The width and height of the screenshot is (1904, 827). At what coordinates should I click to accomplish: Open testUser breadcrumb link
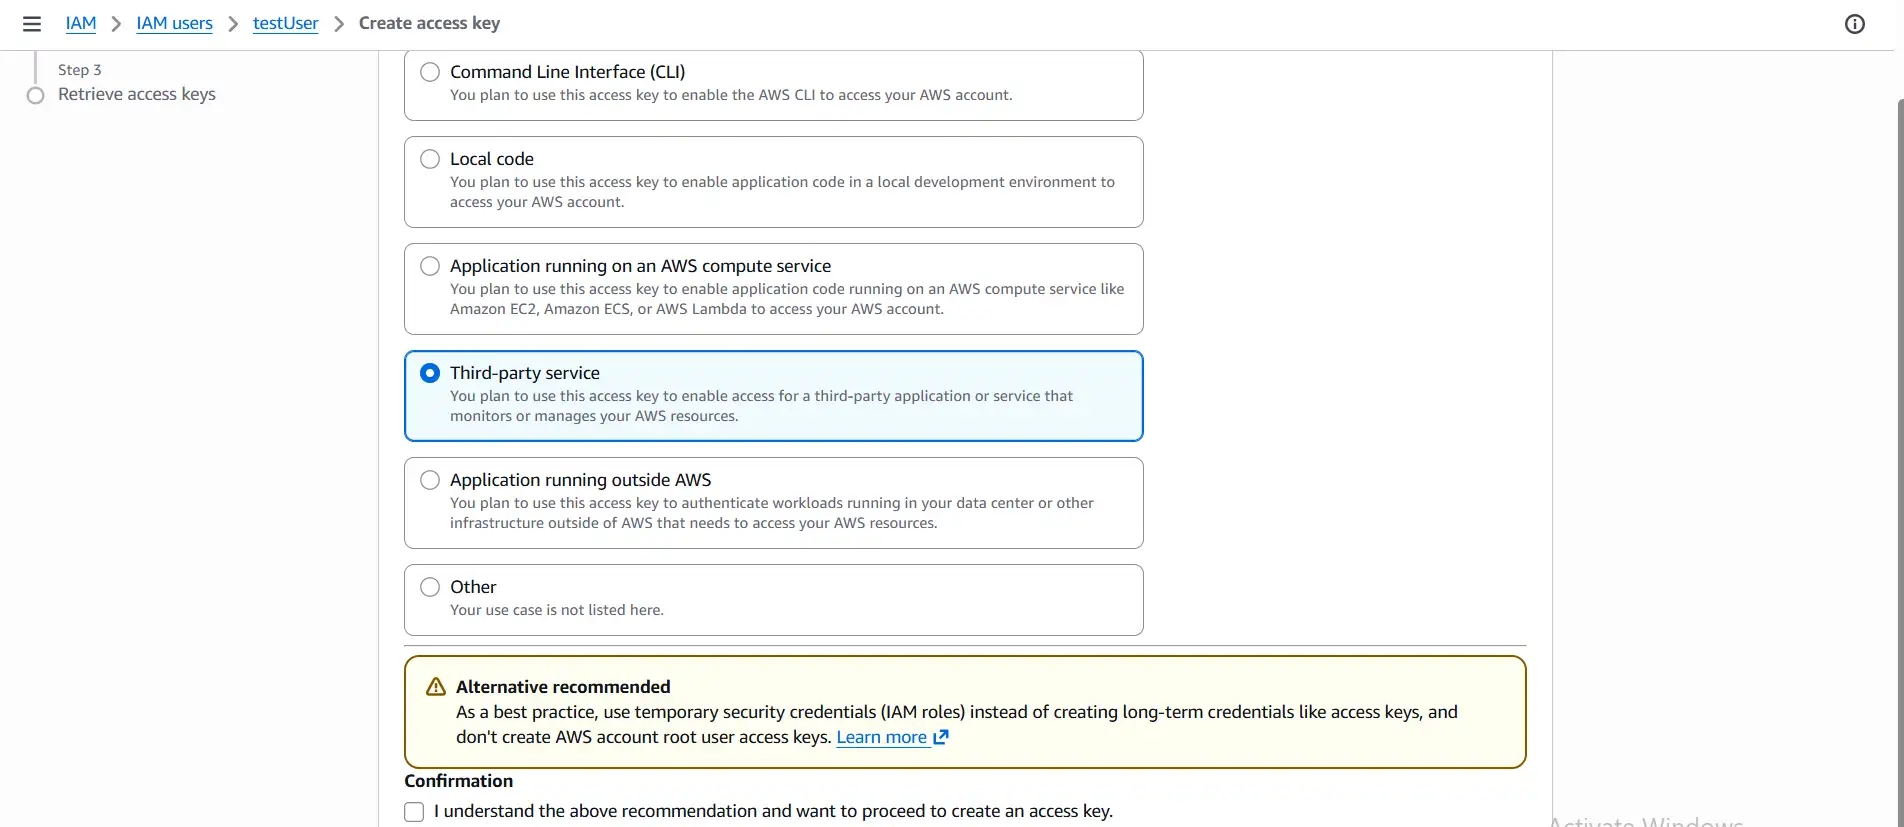286,23
